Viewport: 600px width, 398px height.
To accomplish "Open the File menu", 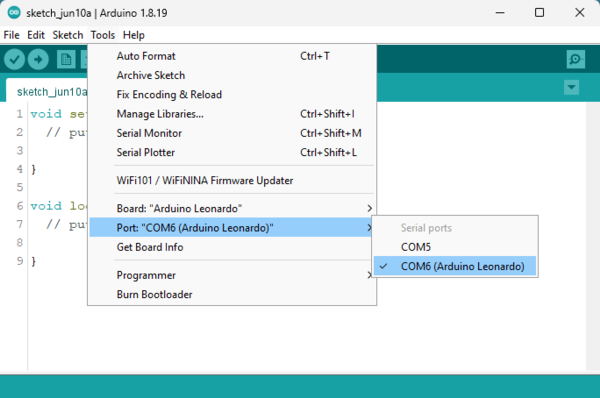I will (x=11, y=35).
